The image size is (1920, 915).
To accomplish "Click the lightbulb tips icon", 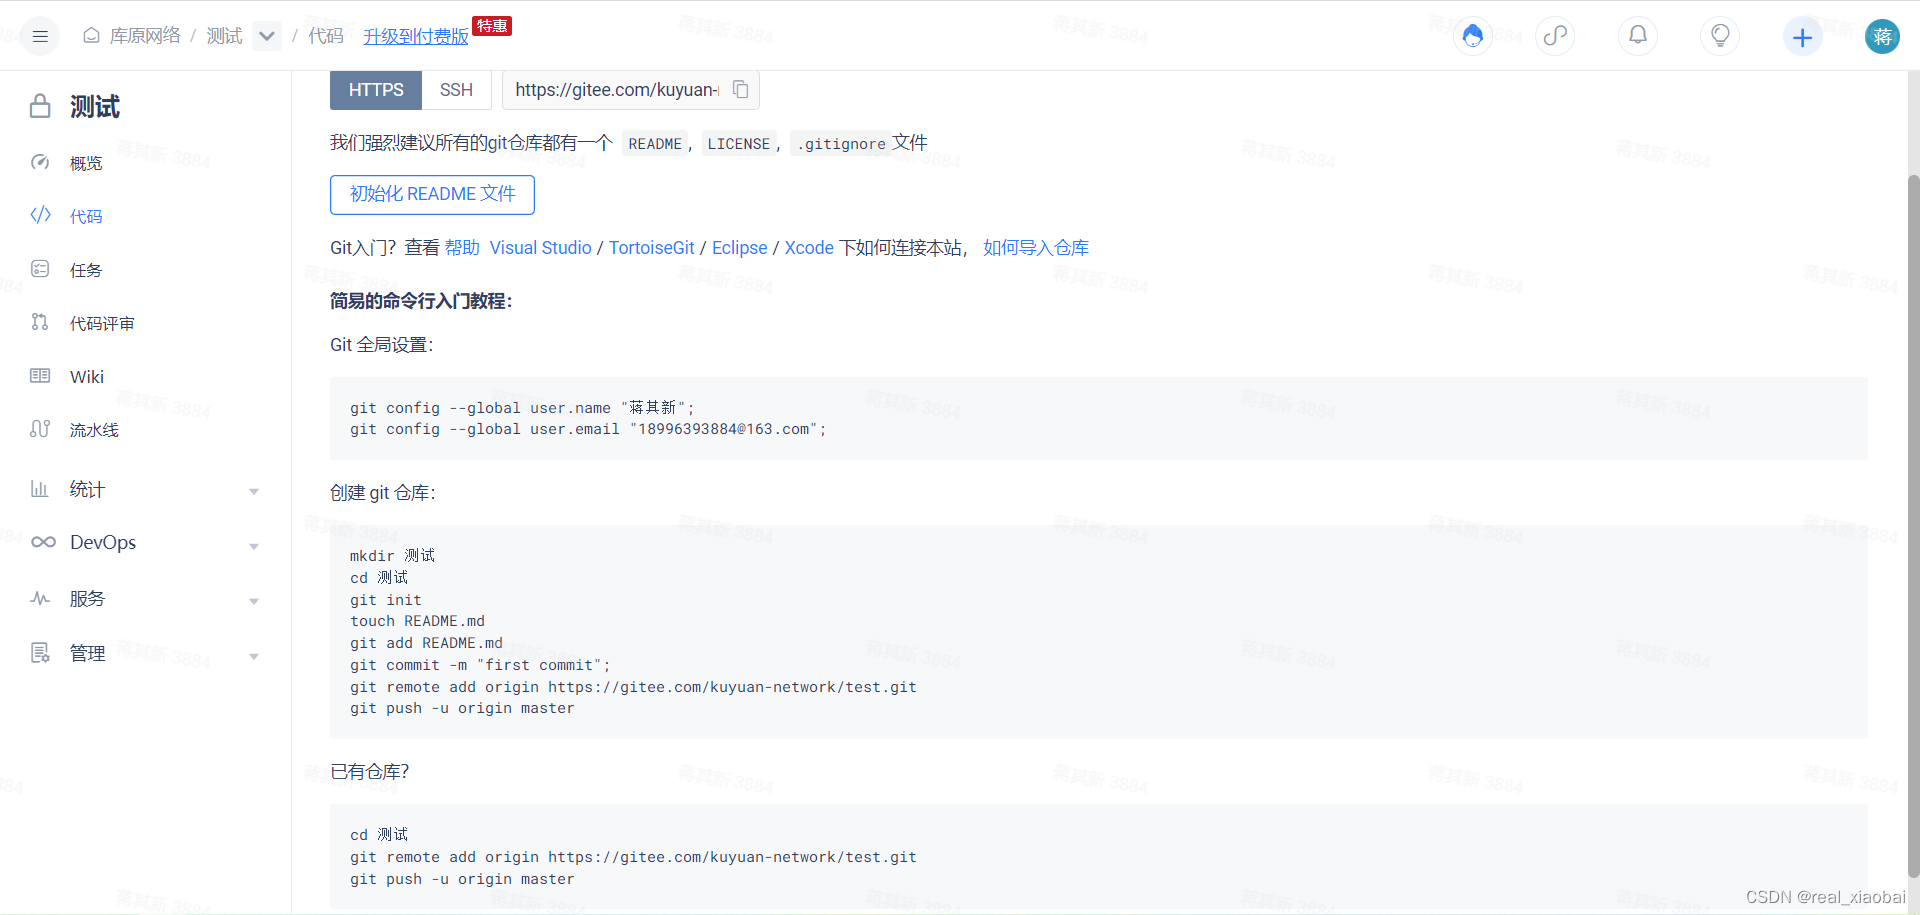I will point(1720,36).
